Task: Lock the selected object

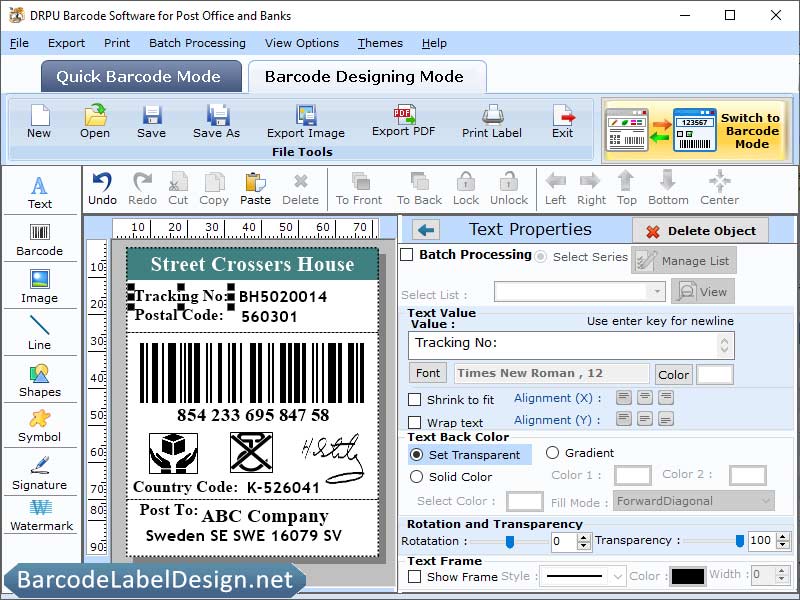Action: [466, 189]
